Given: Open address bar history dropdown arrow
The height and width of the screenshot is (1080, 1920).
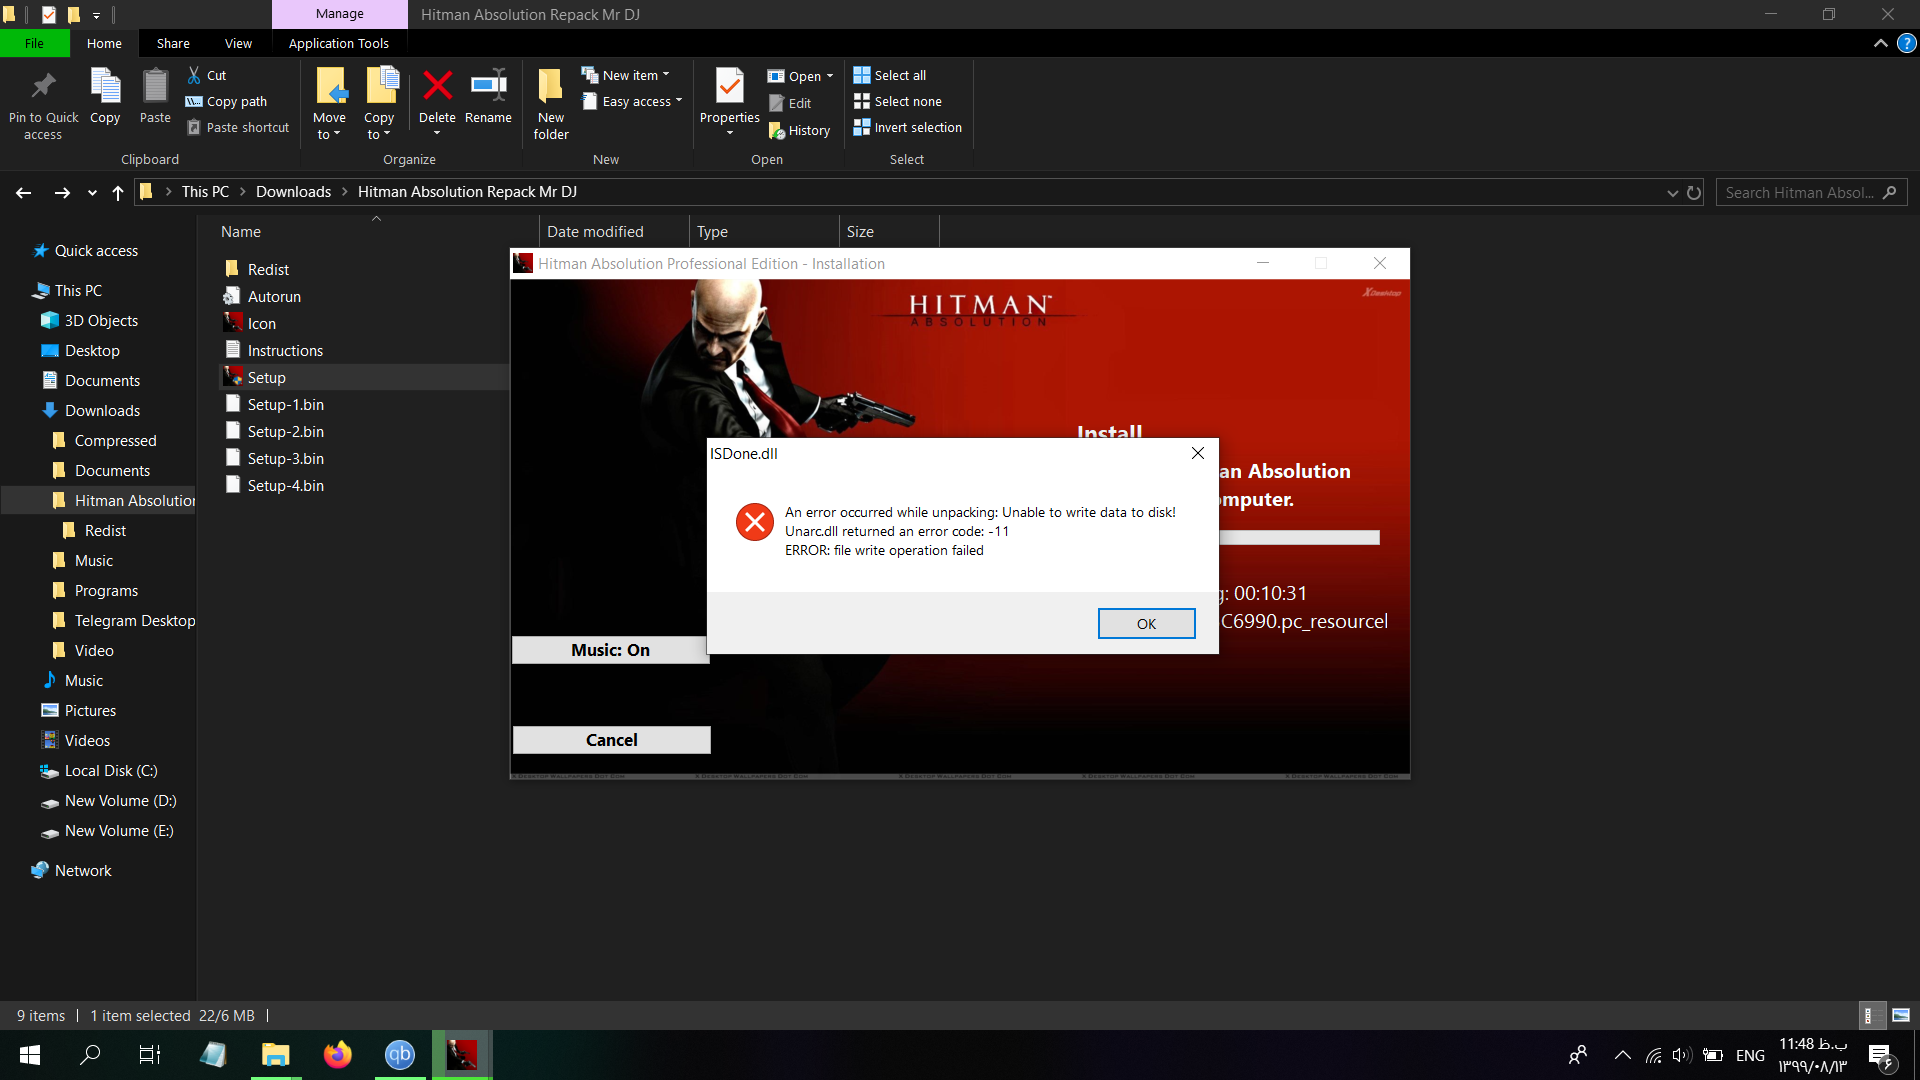Looking at the screenshot, I should coord(1672,193).
